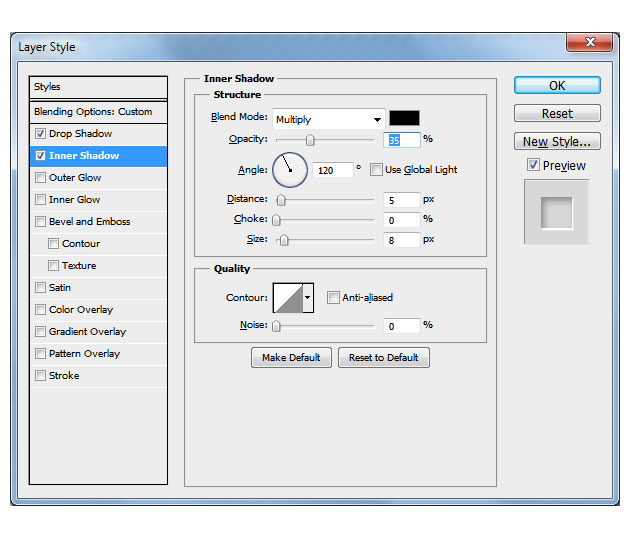Select the Styles entry in list
The image size is (630, 539).
pyautogui.click(x=98, y=87)
